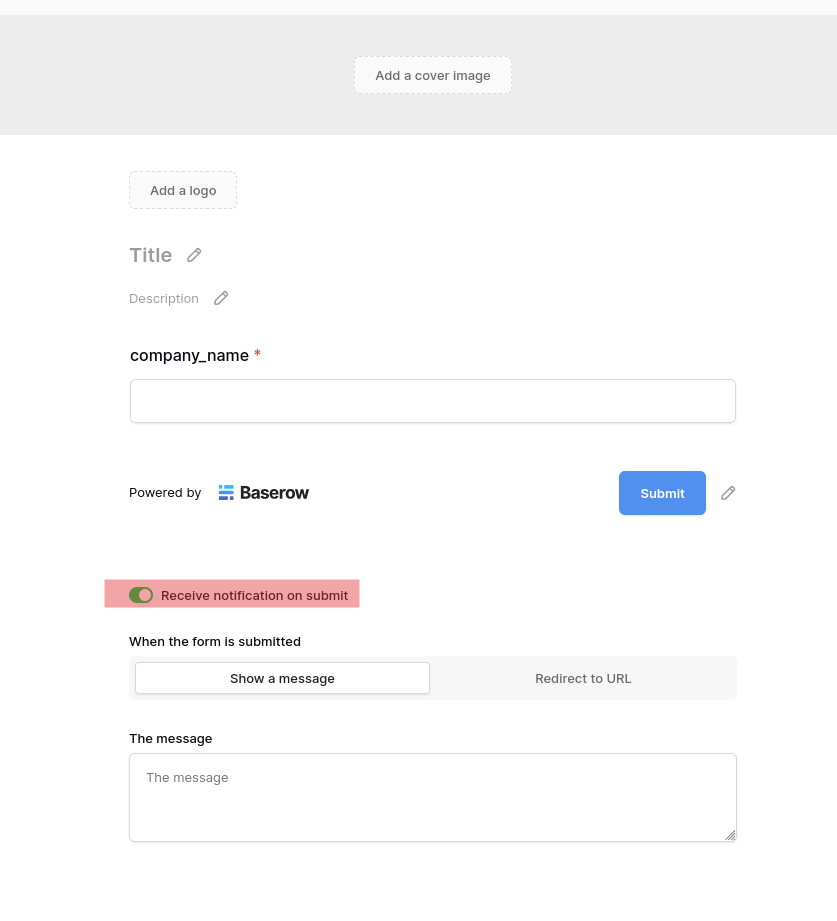
Task: Toggle the Receive notification on submit switch
Action: click(x=141, y=595)
